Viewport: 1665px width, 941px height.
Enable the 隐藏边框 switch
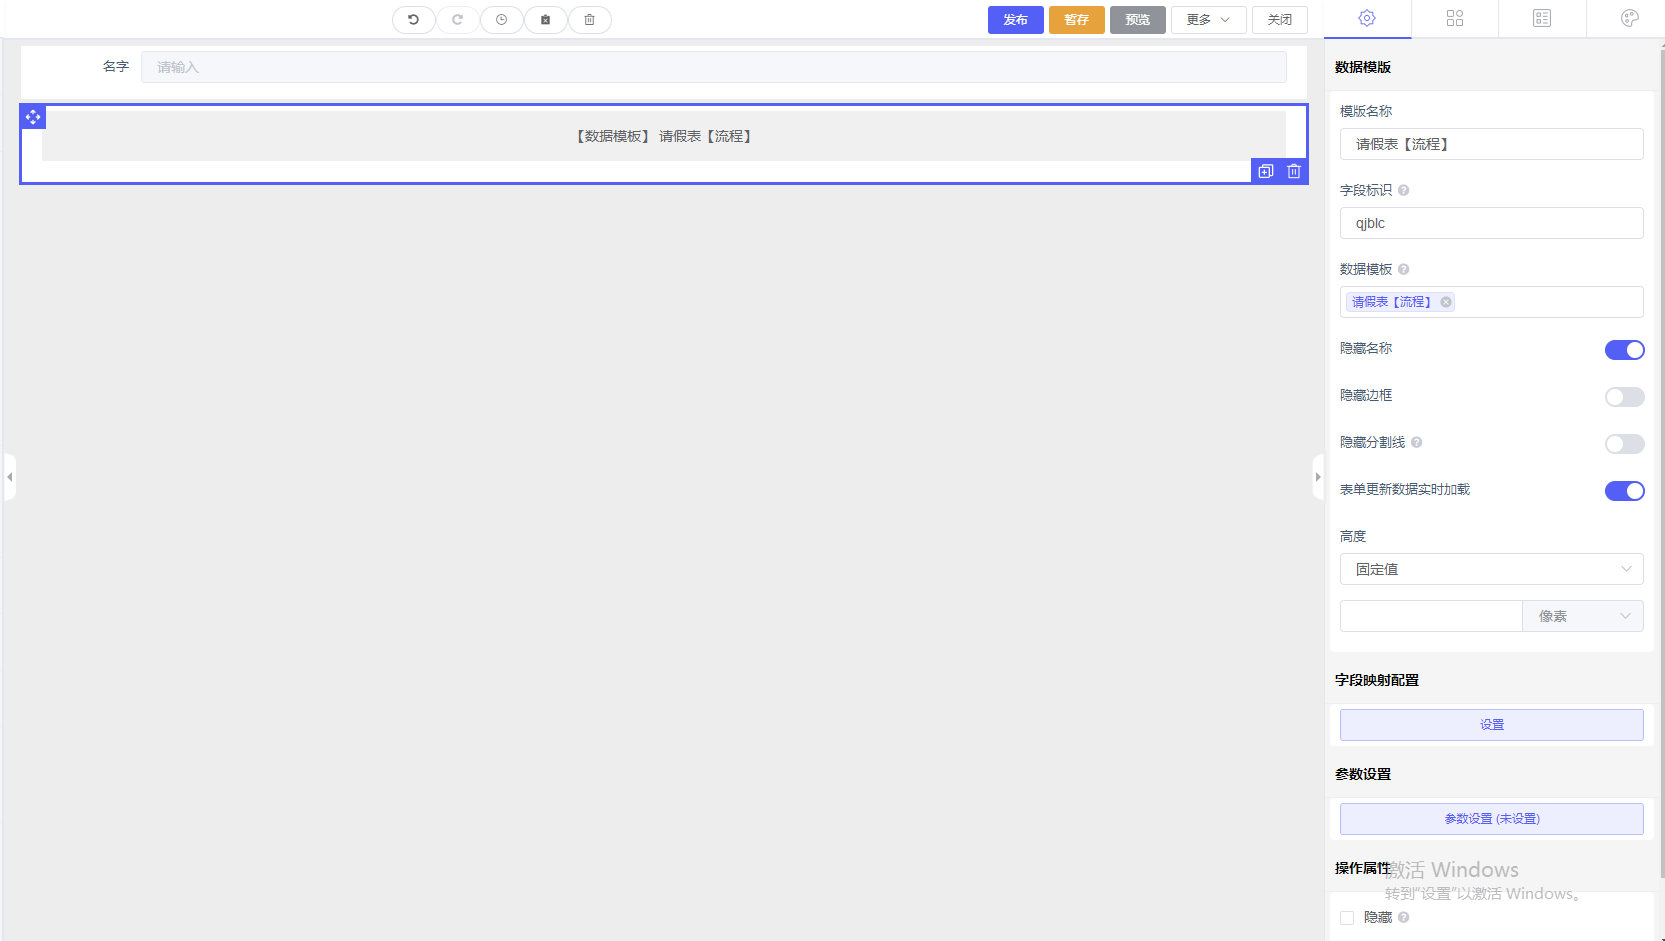[x=1624, y=397]
